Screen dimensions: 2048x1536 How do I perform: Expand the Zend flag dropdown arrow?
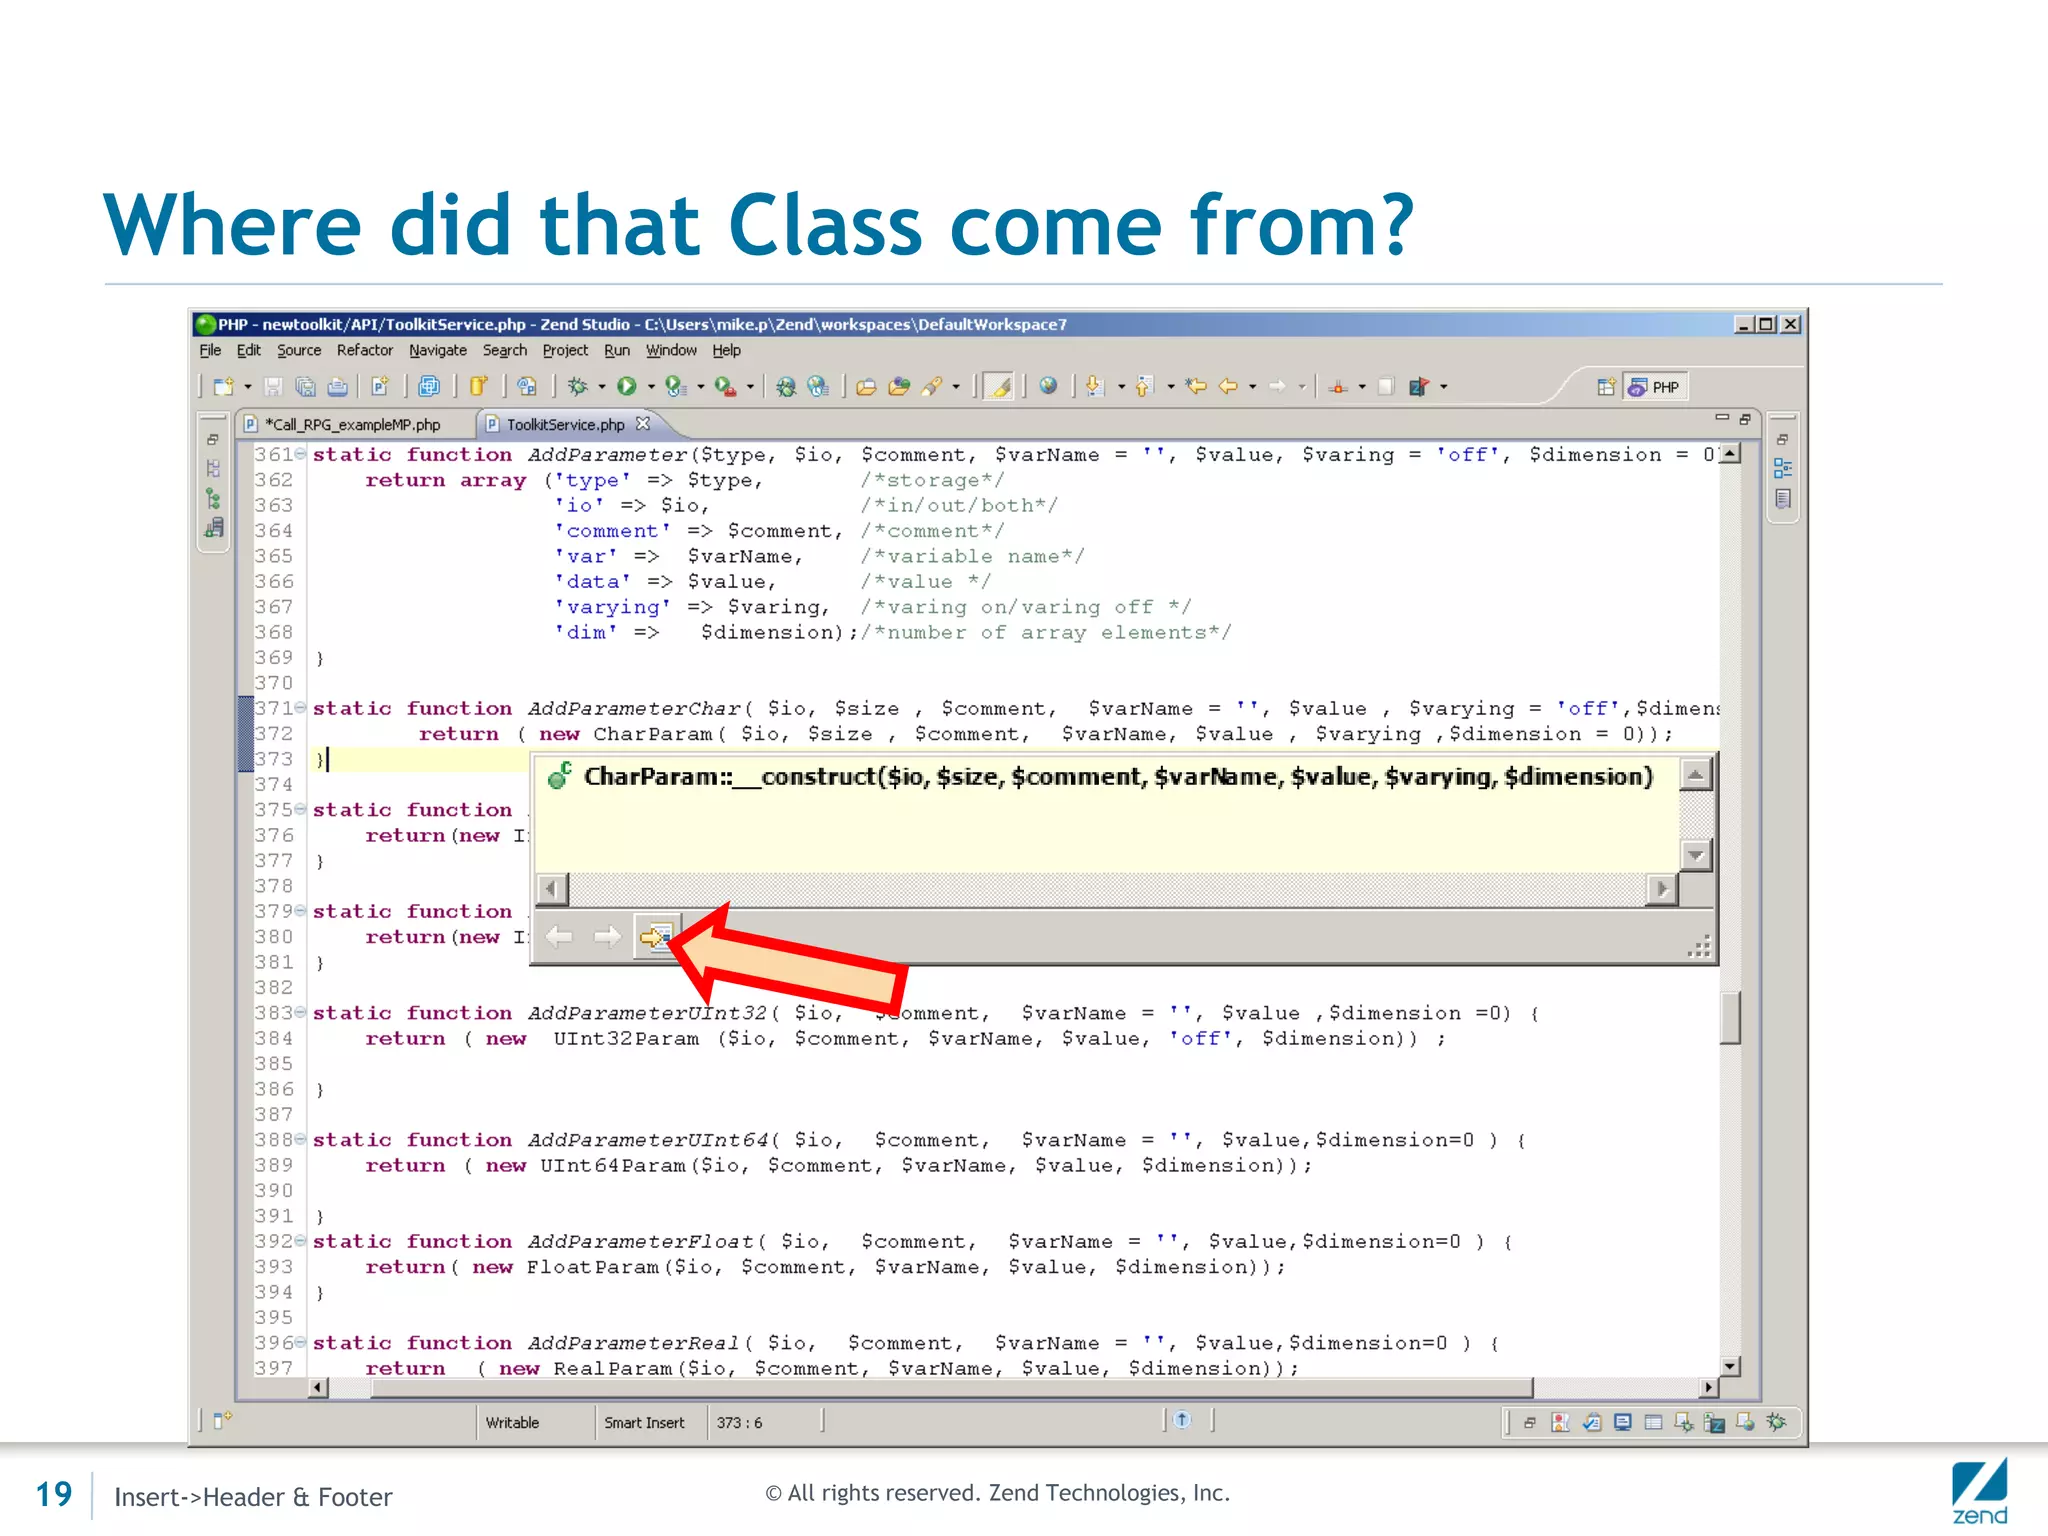pos(1443,387)
